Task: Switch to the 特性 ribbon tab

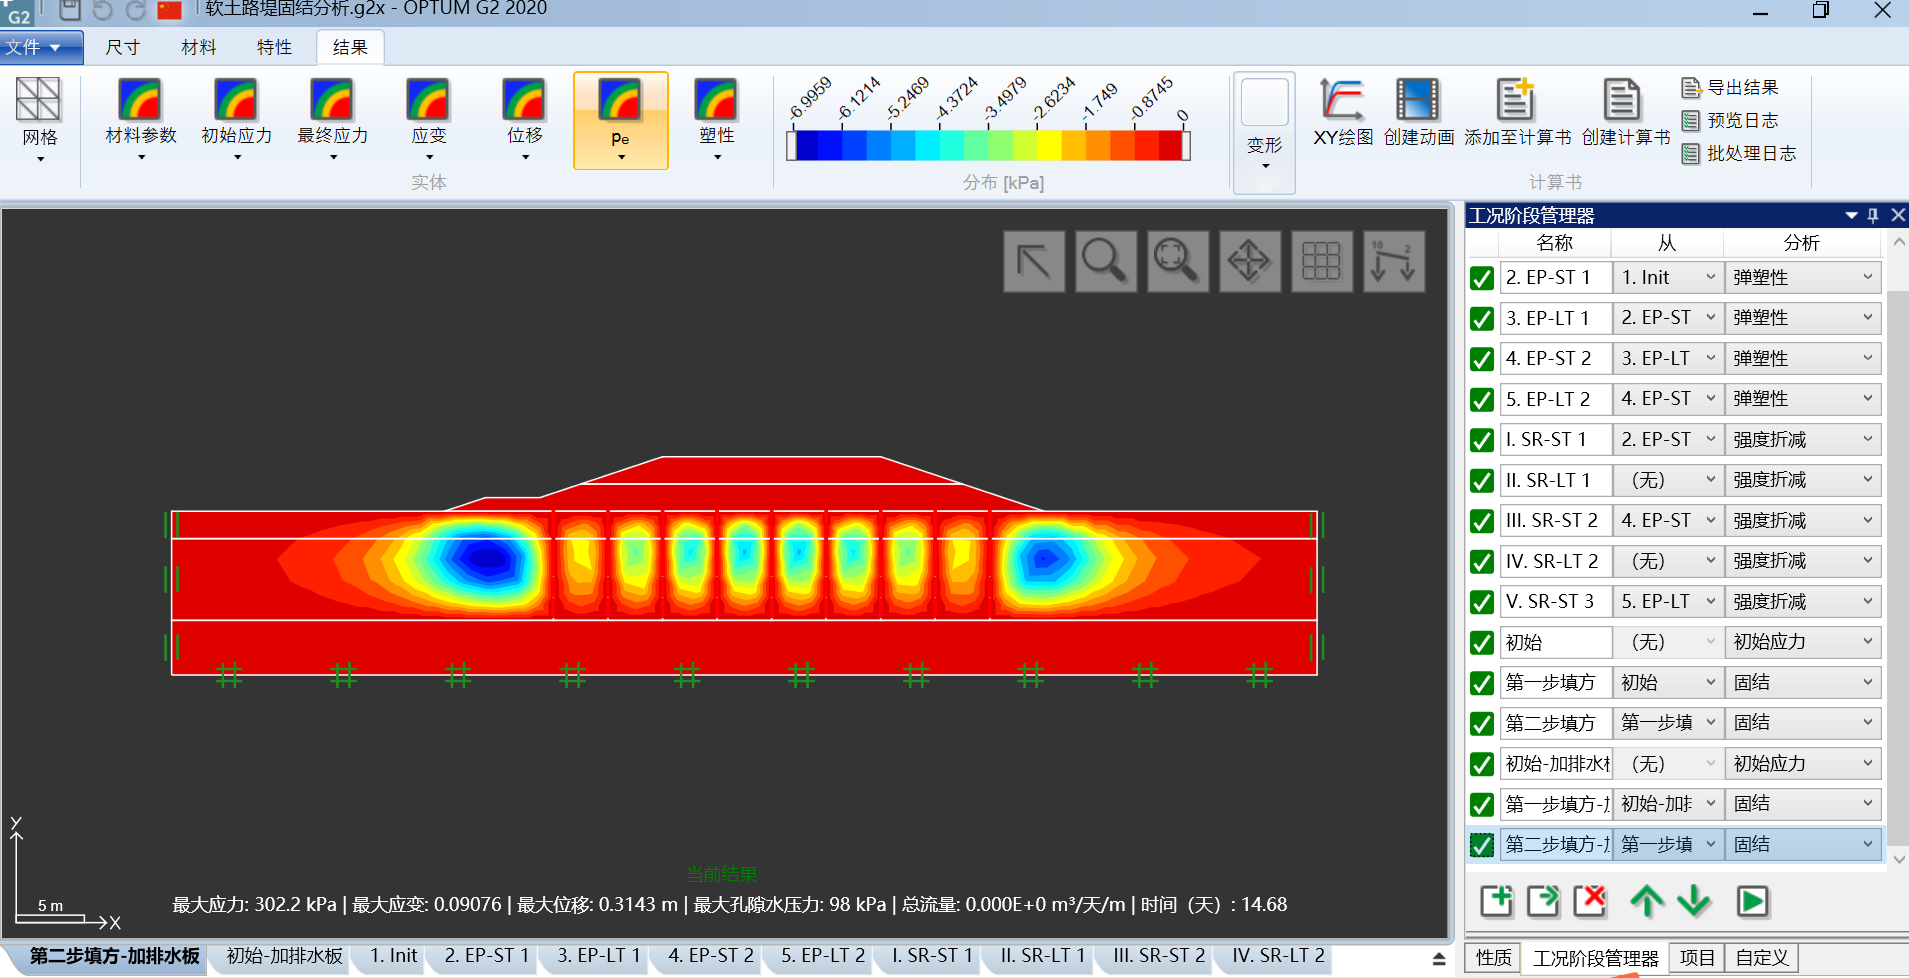Action: pyautogui.click(x=274, y=47)
